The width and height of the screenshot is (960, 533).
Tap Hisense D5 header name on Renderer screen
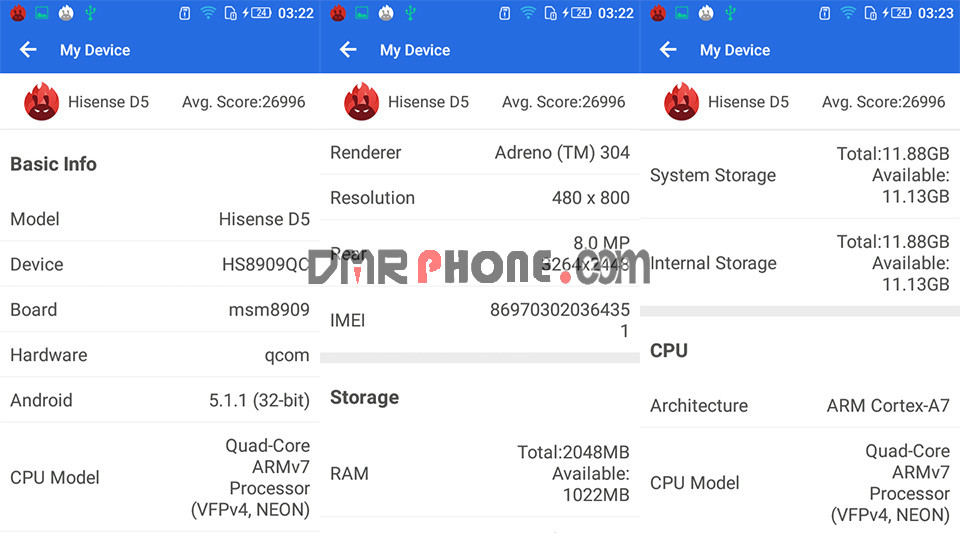[429, 102]
